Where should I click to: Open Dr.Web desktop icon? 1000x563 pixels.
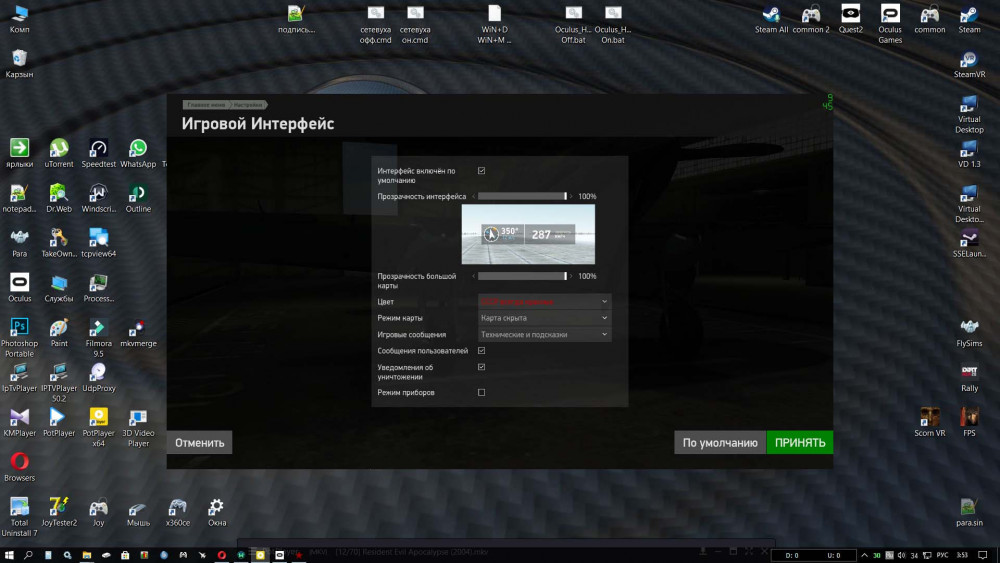click(x=59, y=198)
